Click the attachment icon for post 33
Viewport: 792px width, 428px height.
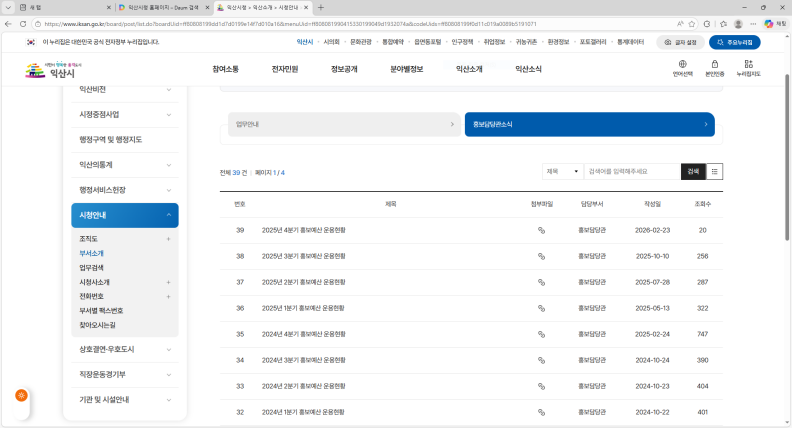(x=541, y=387)
